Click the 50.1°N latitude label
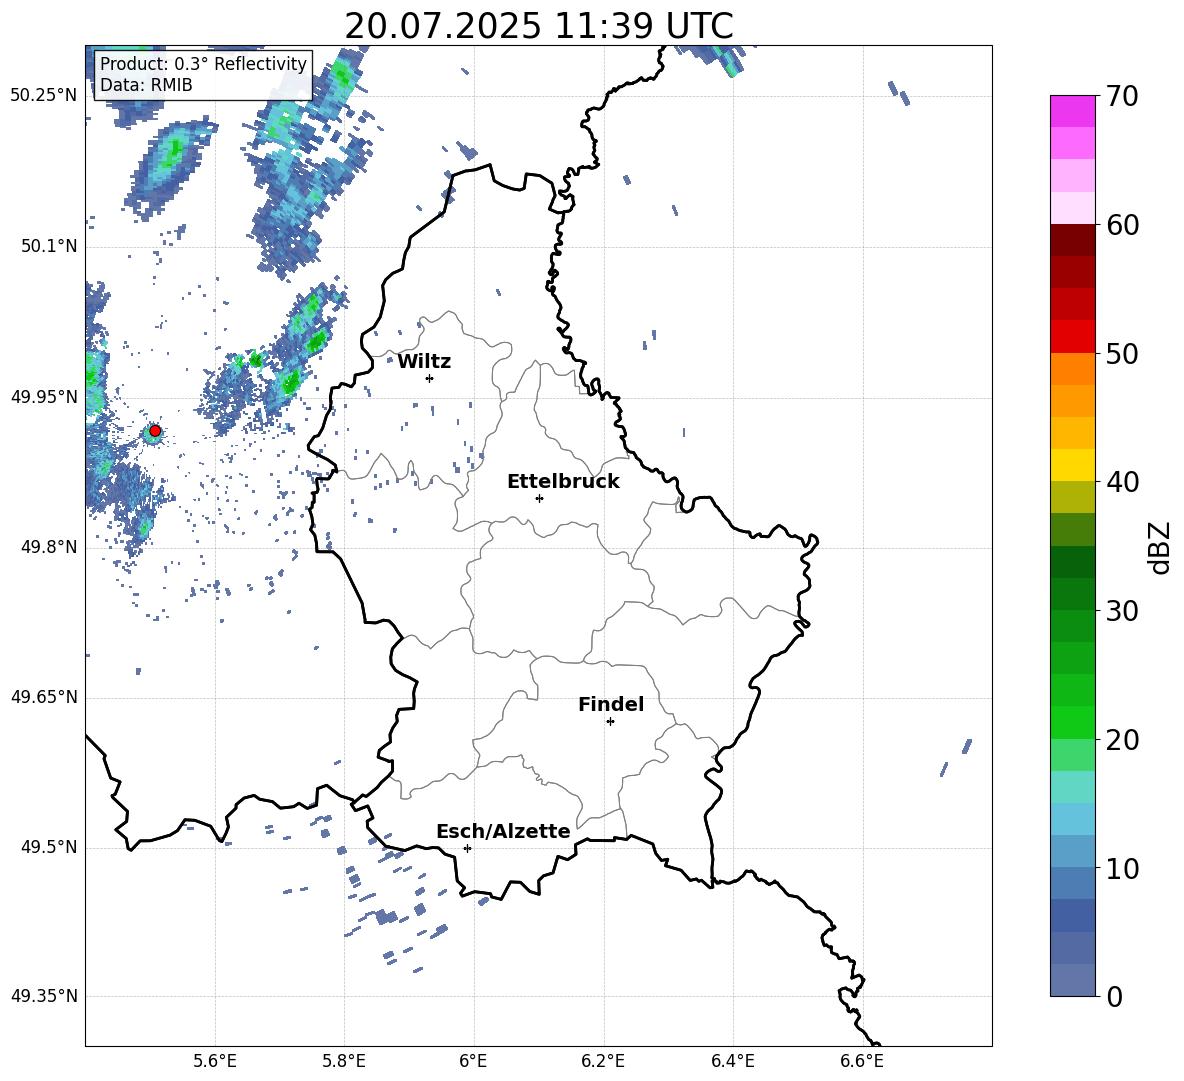The image size is (1184, 1081). pos(48,246)
